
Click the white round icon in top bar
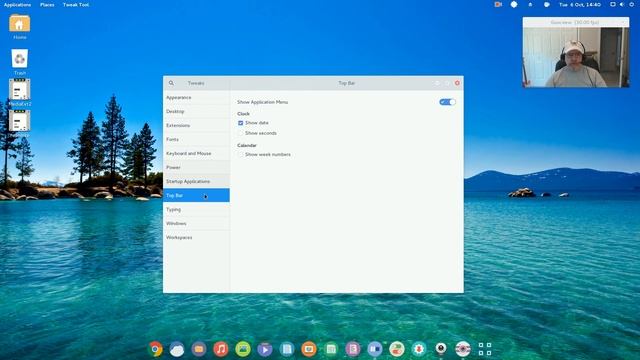point(514,4)
